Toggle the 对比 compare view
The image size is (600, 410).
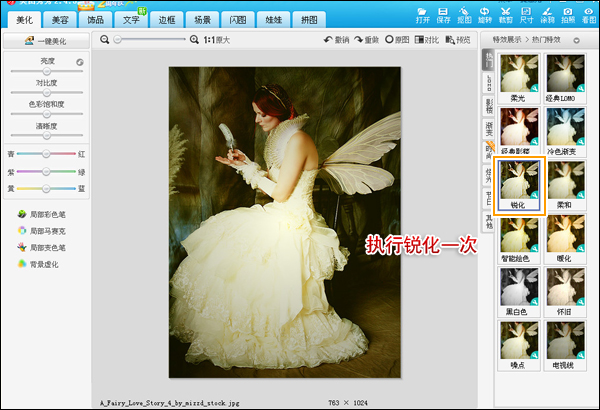tap(426, 40)
